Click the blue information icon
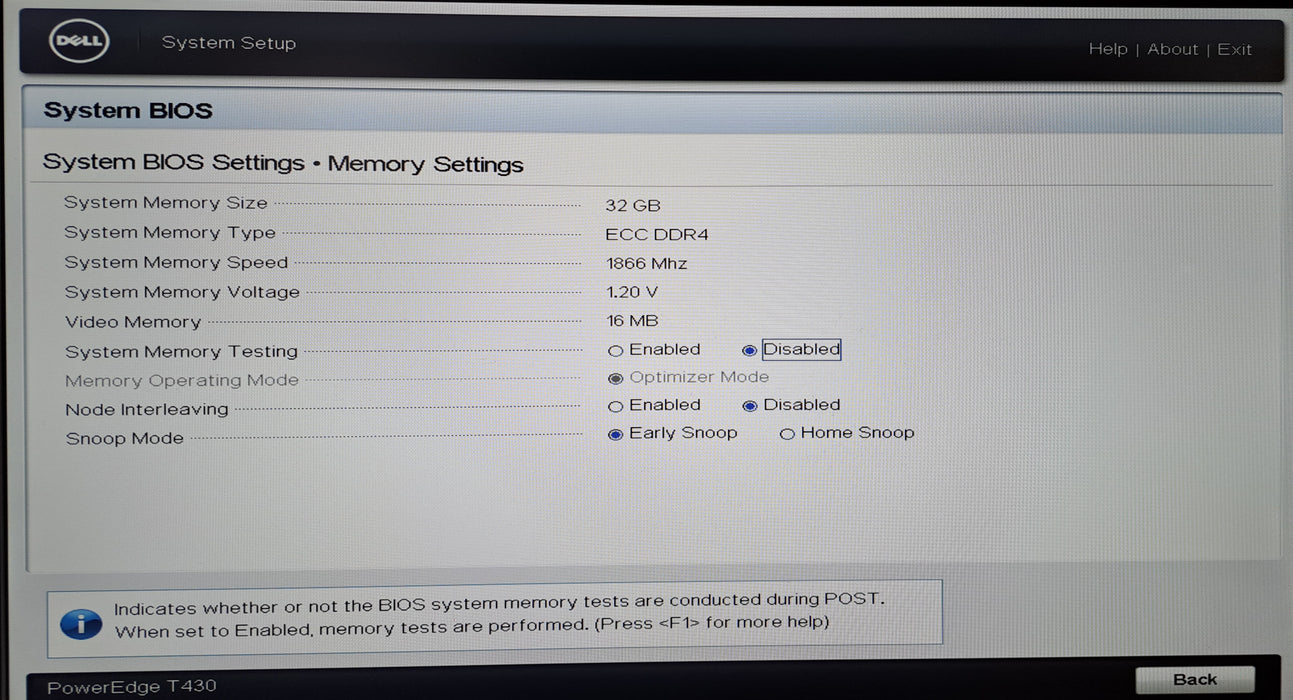This screenshot has height=700, width=1293. click(81, 622)
